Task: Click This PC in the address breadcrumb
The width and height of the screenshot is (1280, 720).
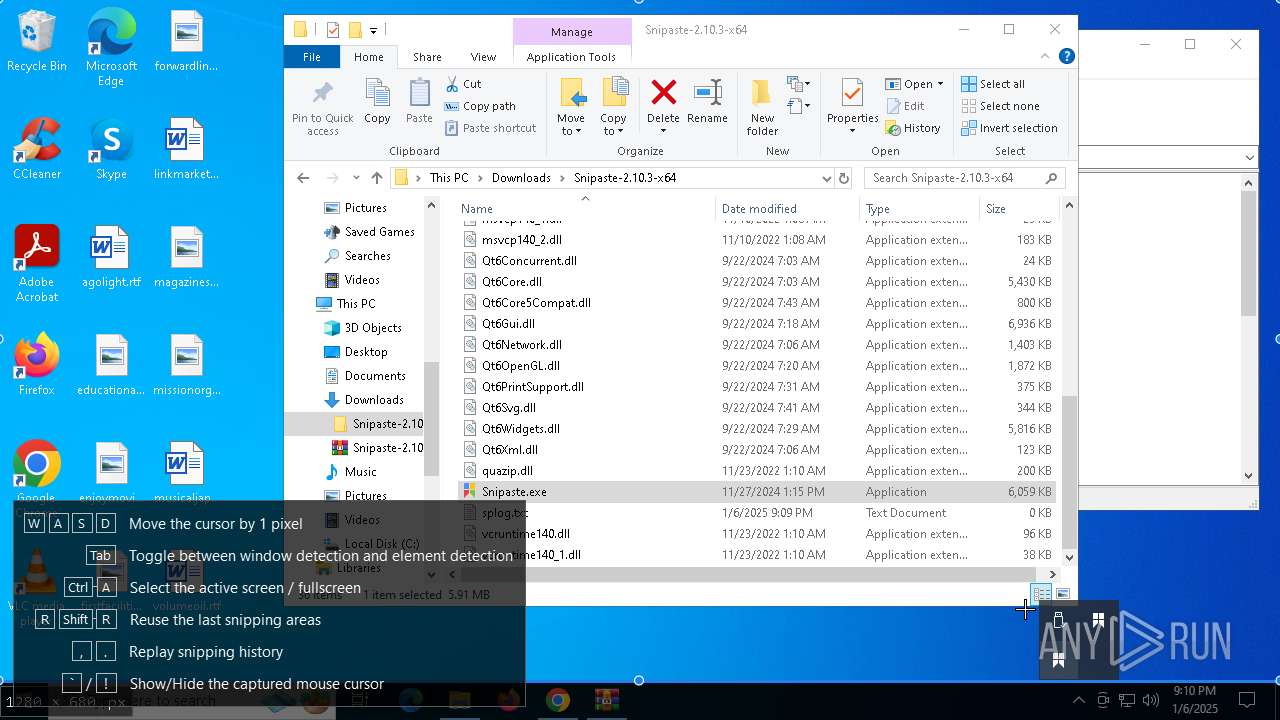Action: tap(448, 178)
